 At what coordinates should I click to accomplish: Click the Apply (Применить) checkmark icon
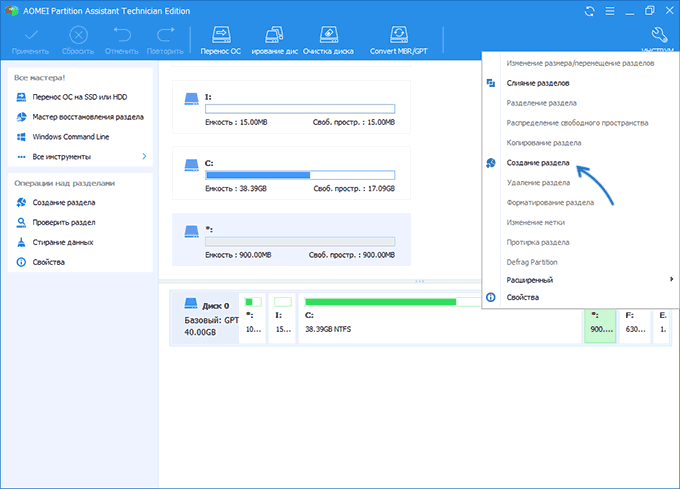[x=31, y=35]
